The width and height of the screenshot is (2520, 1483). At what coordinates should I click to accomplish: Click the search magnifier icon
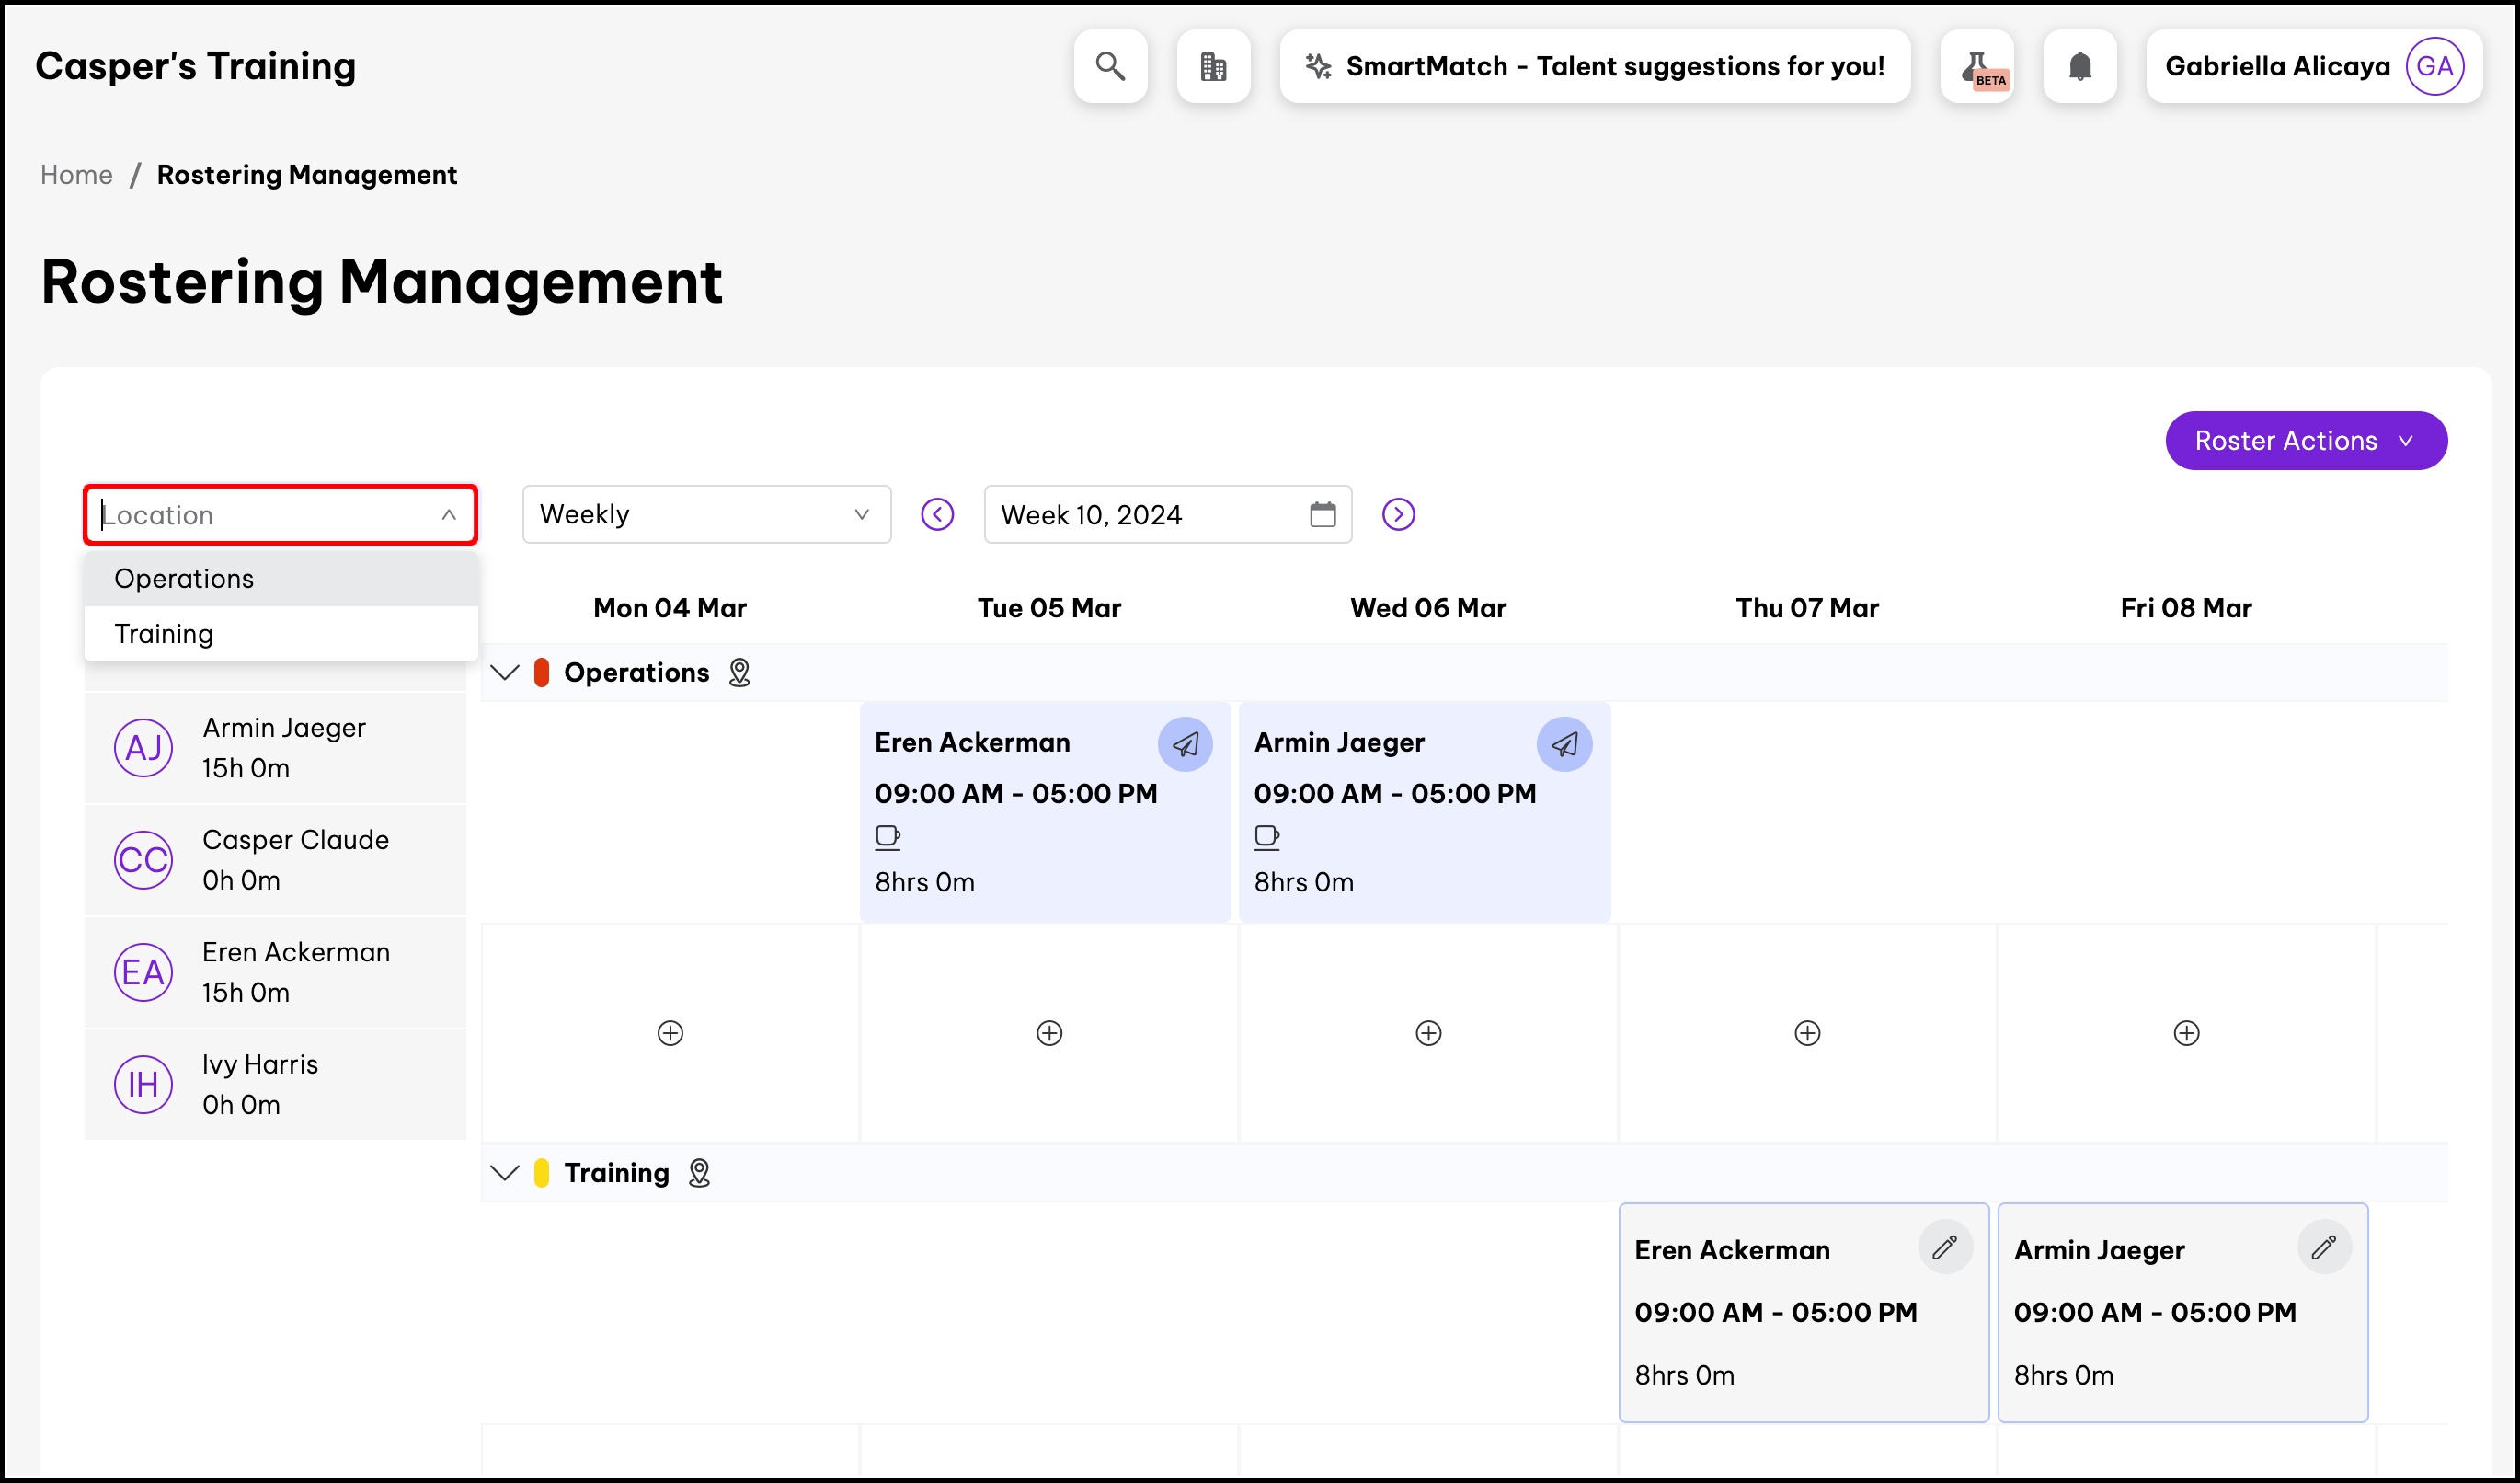tap(1110, 66)
